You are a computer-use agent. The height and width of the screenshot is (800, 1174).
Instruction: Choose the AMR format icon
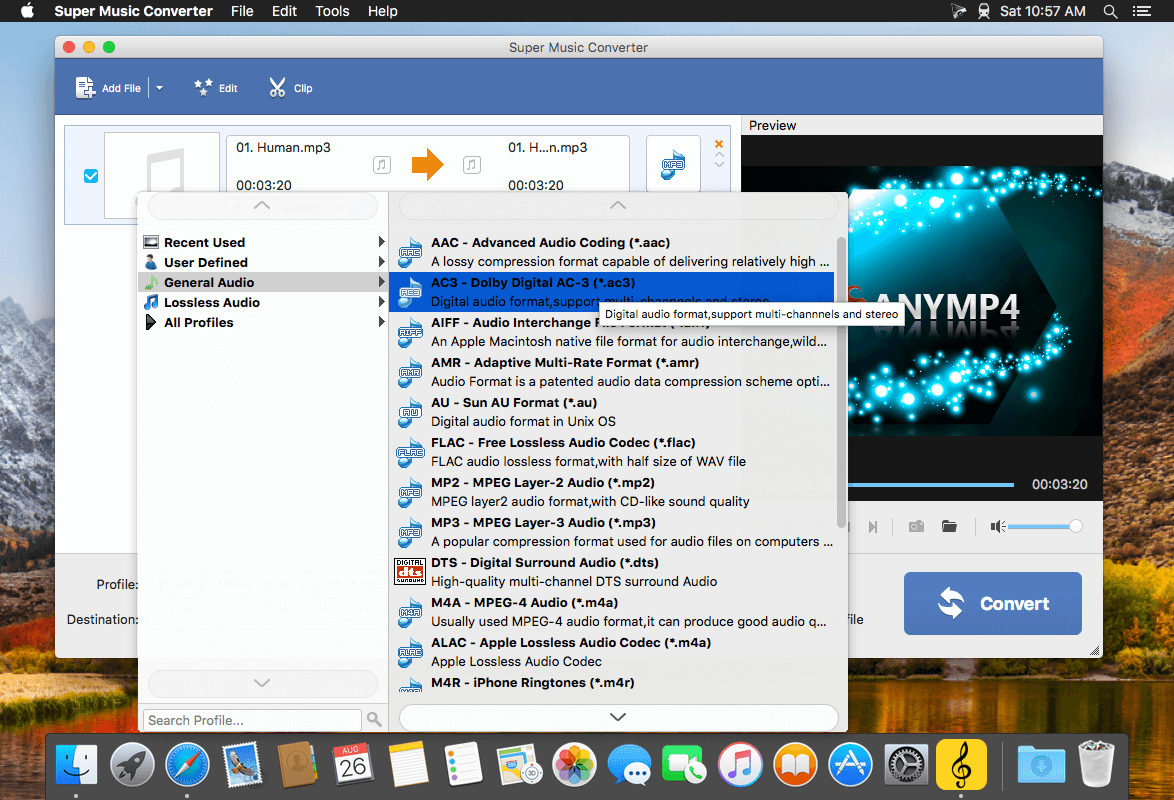410,372
